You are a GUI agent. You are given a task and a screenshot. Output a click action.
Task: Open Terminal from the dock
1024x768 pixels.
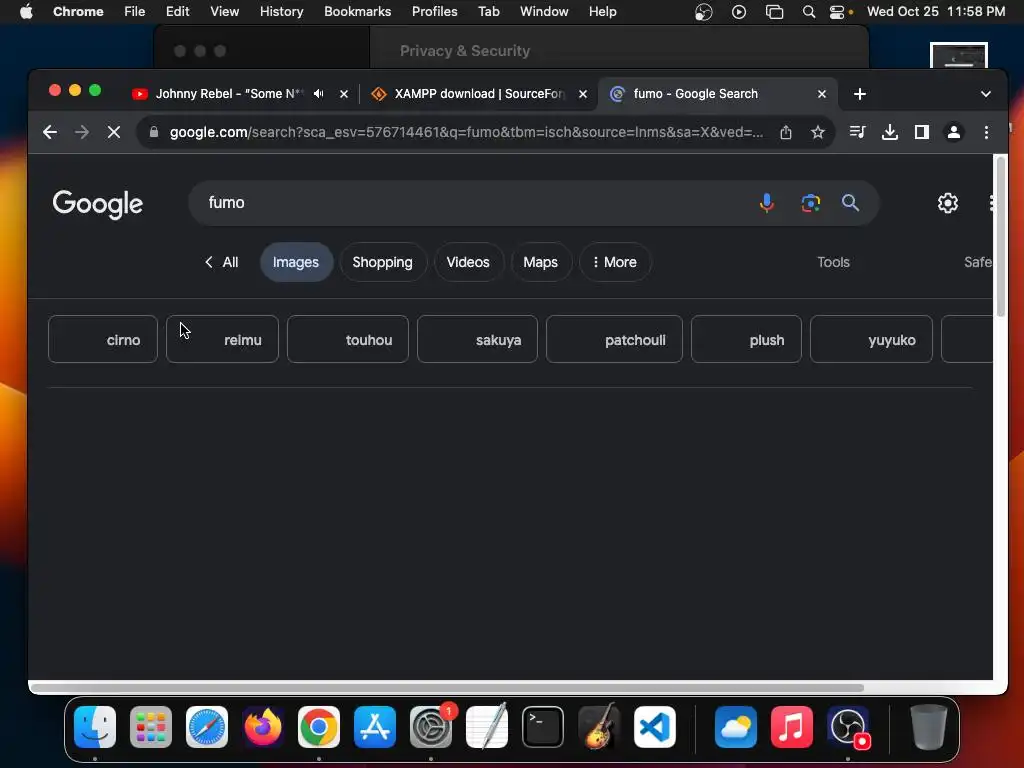[543, 727]
